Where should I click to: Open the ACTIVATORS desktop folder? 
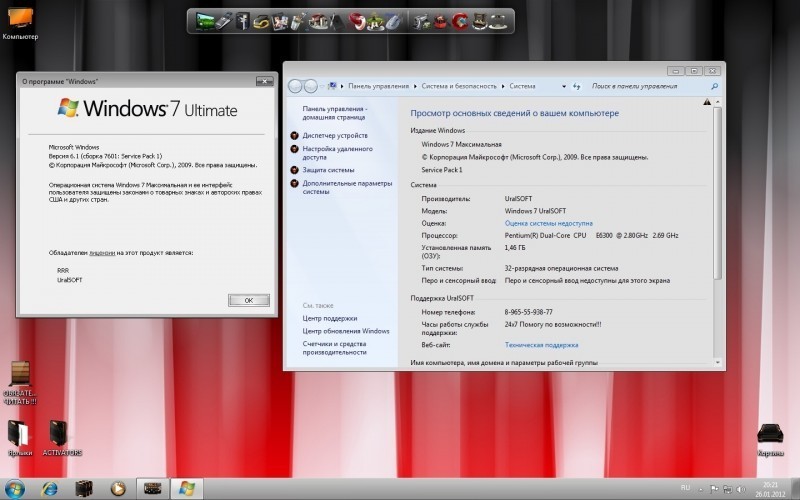pyautogui.click(x=62, y=438)
